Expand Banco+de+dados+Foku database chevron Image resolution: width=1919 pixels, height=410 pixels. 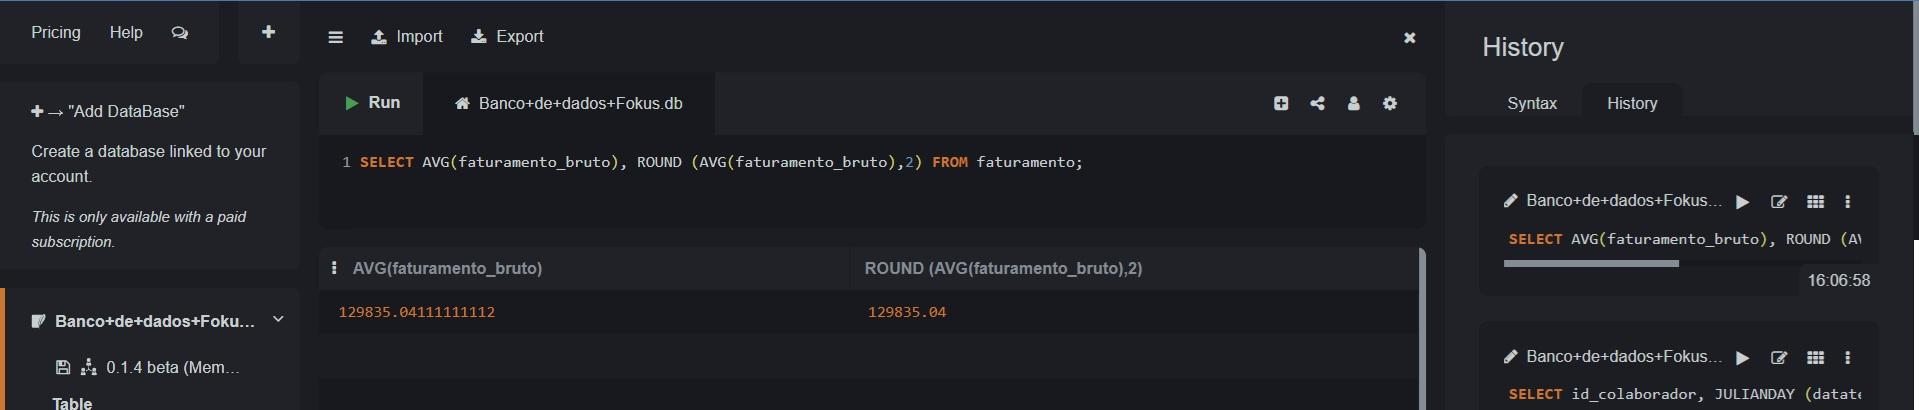(x=278, y=320)
